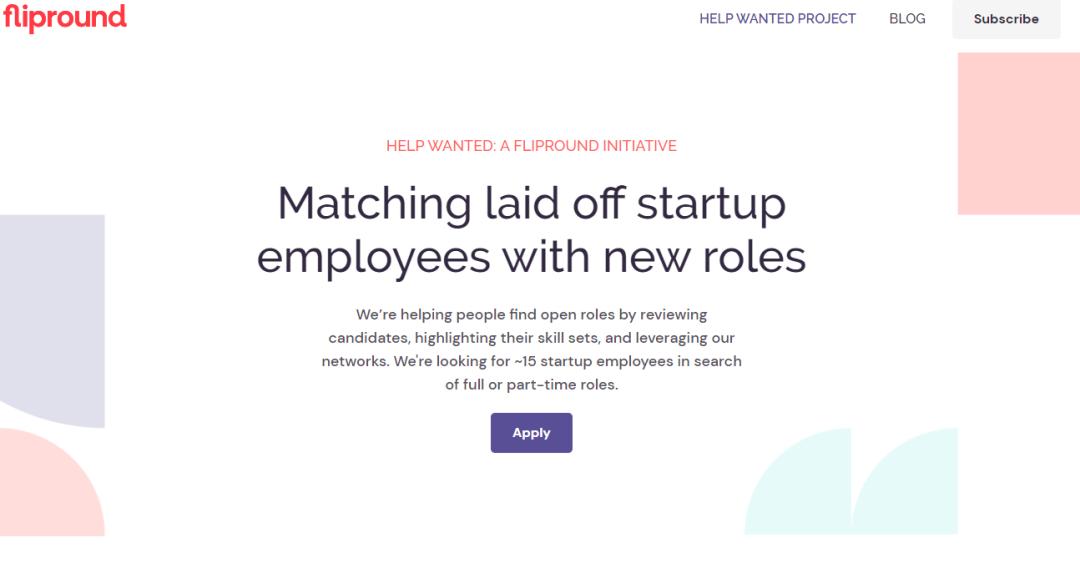The image size is (1080, 568).
Task: Click the headline line 'Matching laid off startup'
Action: tap(531, 204)
